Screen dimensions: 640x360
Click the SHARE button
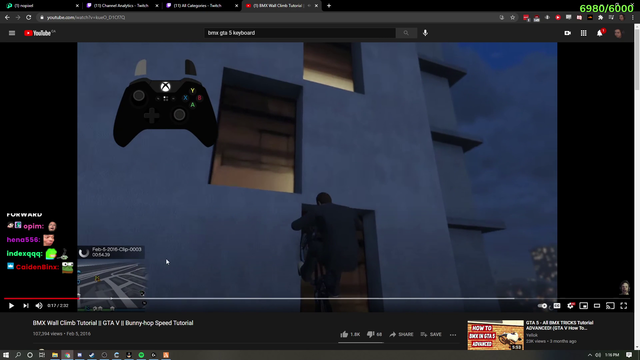coord(401,334)
